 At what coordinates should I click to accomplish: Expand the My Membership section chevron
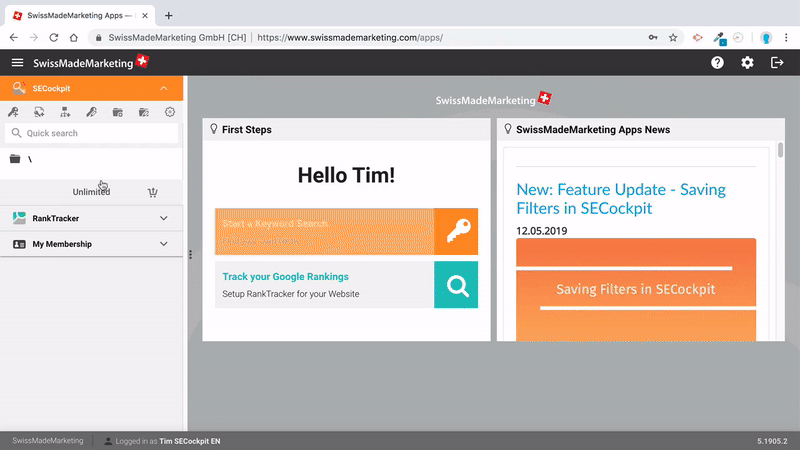[164, 244]
